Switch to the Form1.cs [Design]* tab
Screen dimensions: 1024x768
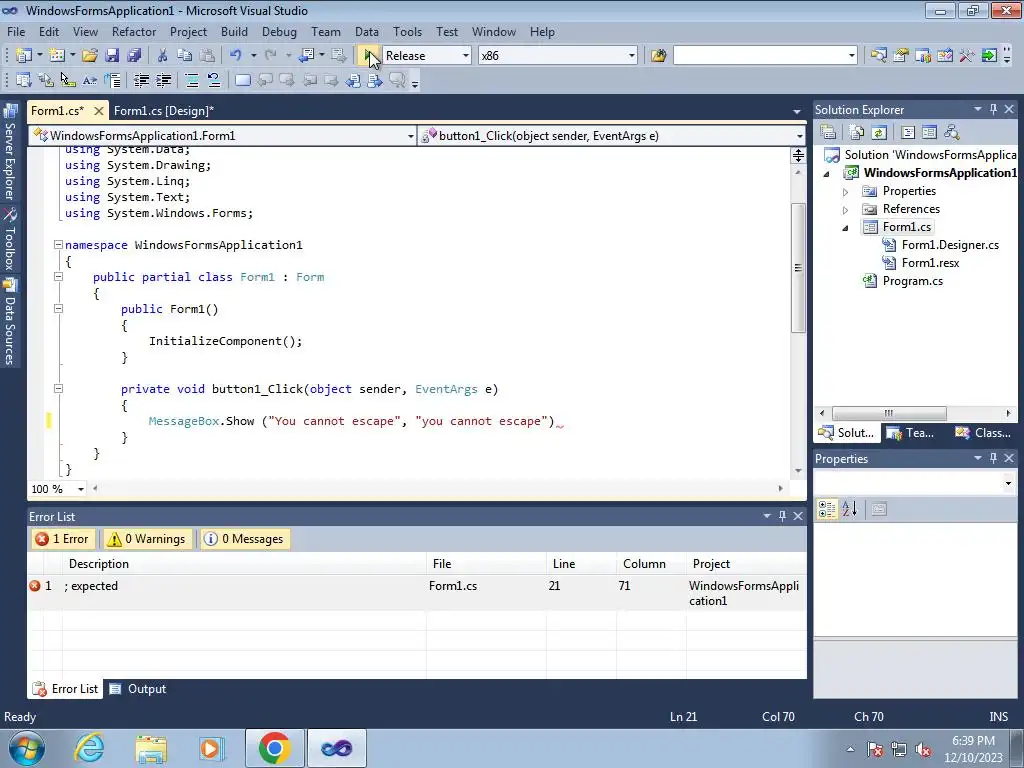tap(163, 110)
